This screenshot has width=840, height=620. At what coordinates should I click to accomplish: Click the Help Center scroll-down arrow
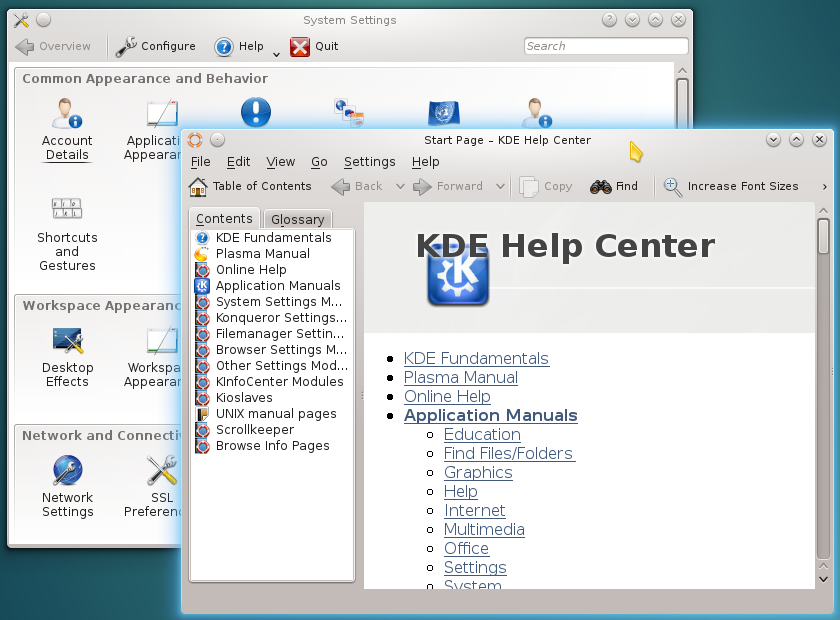click(823, 579)
